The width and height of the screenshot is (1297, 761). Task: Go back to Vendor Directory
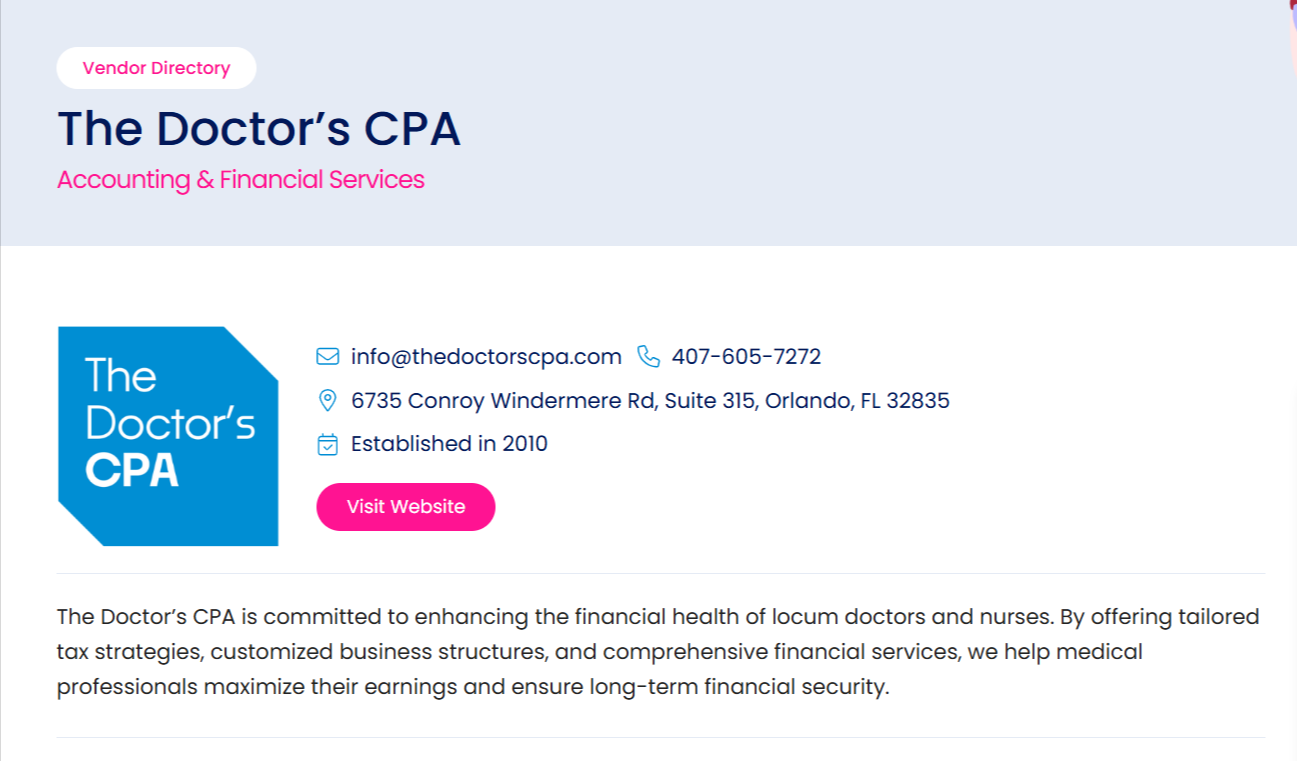[156, 68]
